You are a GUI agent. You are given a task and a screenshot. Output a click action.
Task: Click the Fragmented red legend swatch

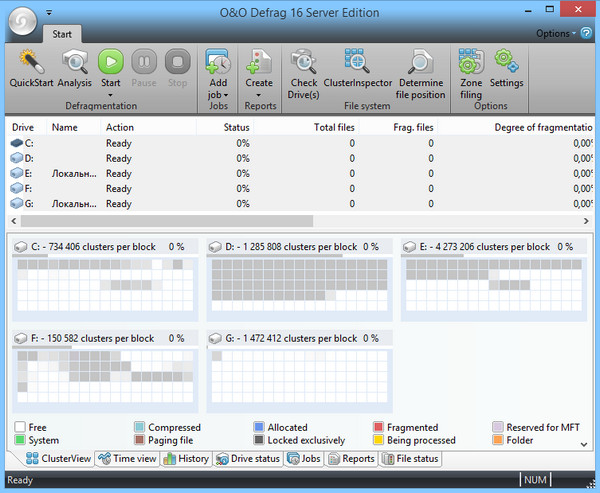tap(379, 427)
